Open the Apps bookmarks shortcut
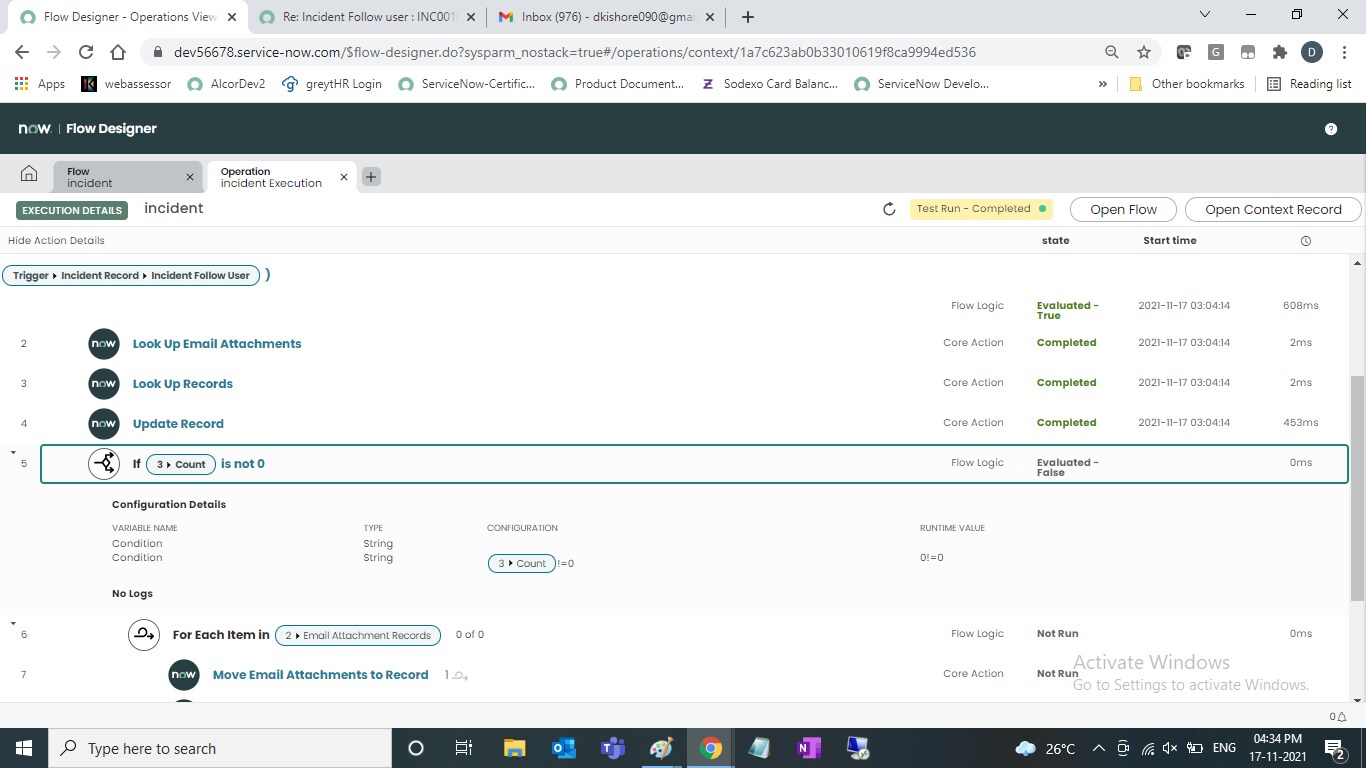 (40, 84)
